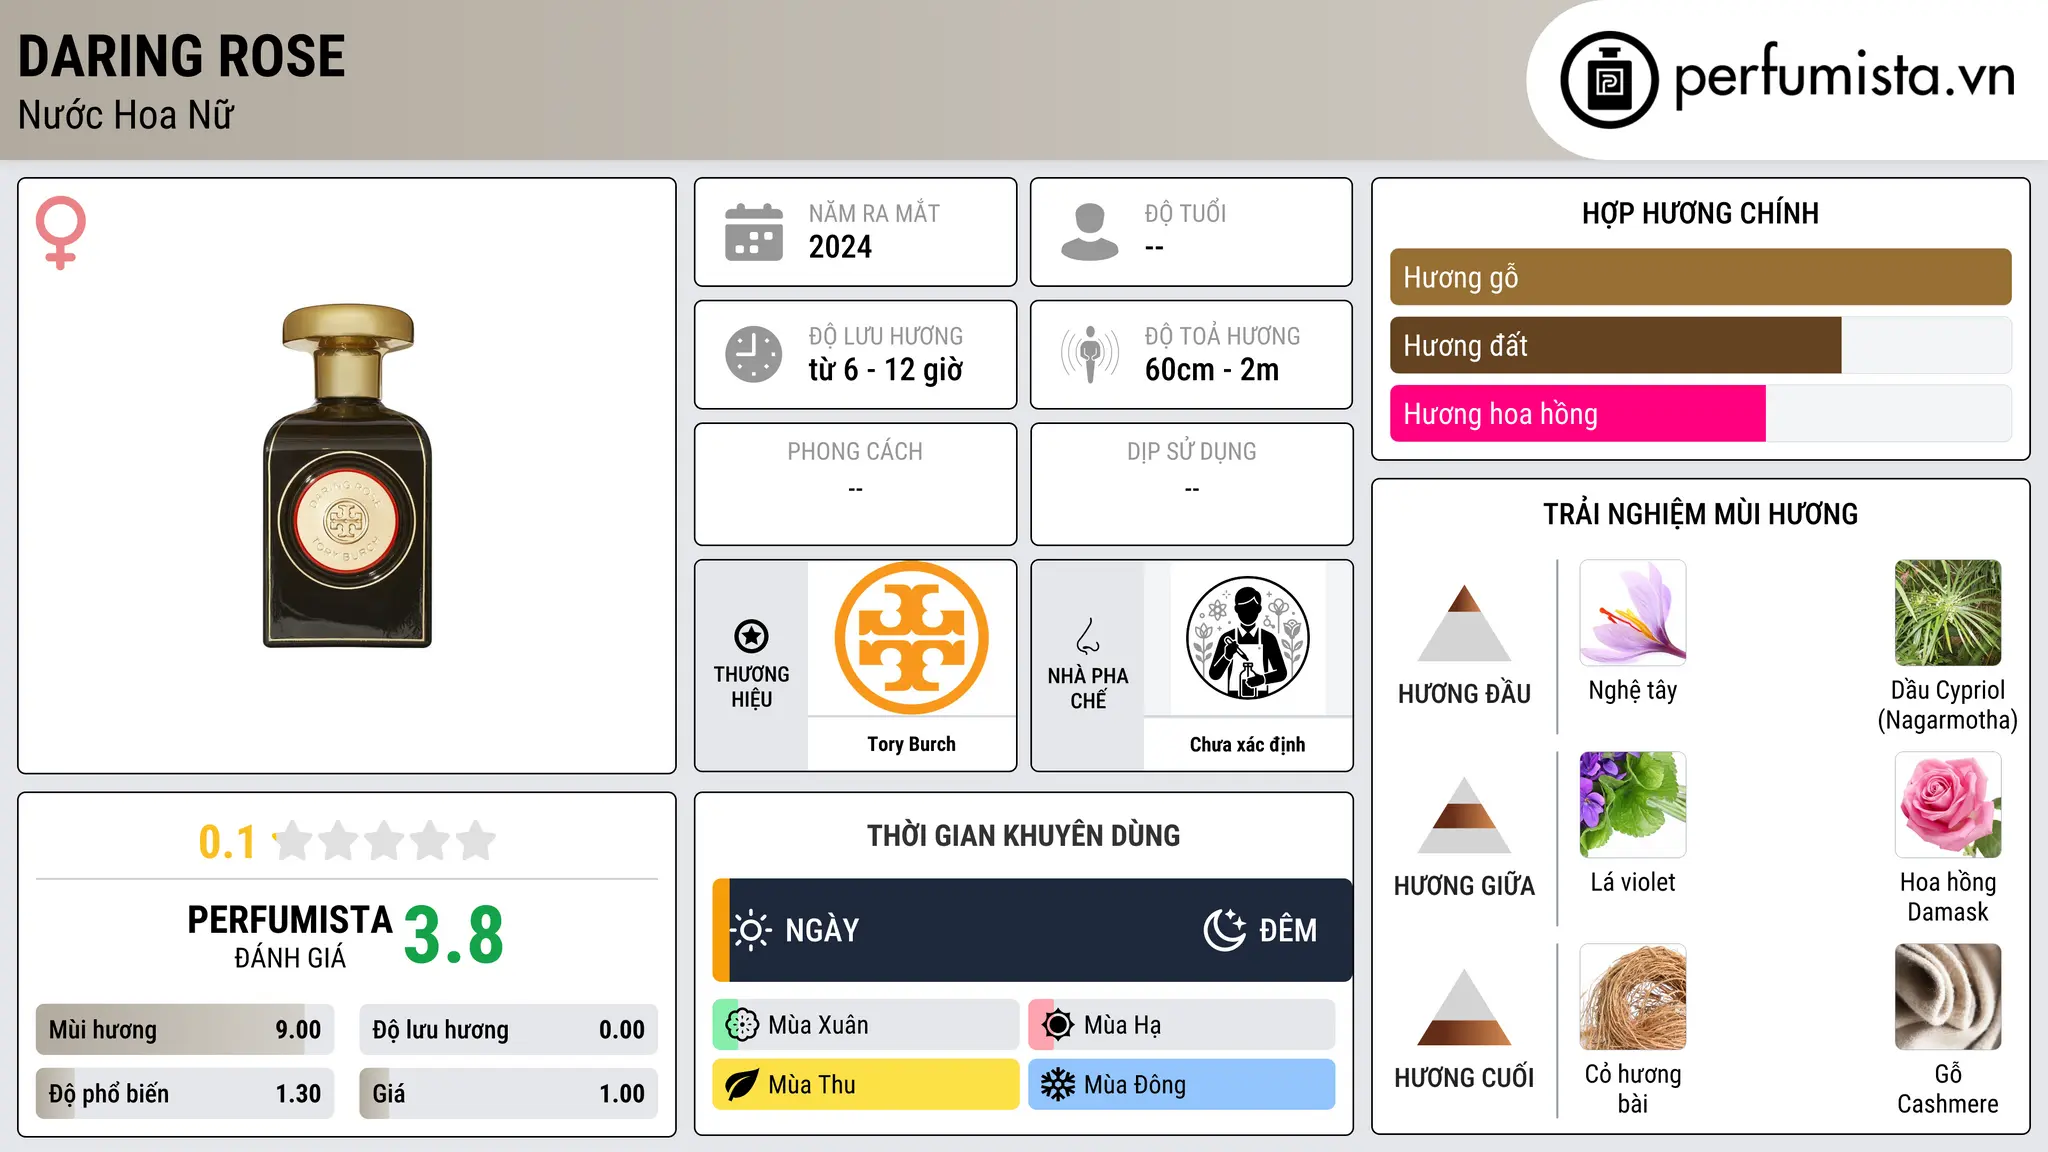This screenshot has width=2048, height=1152.
Task: Click the clock icon beside Độ lưu hương
Action: tap(754, 354)
